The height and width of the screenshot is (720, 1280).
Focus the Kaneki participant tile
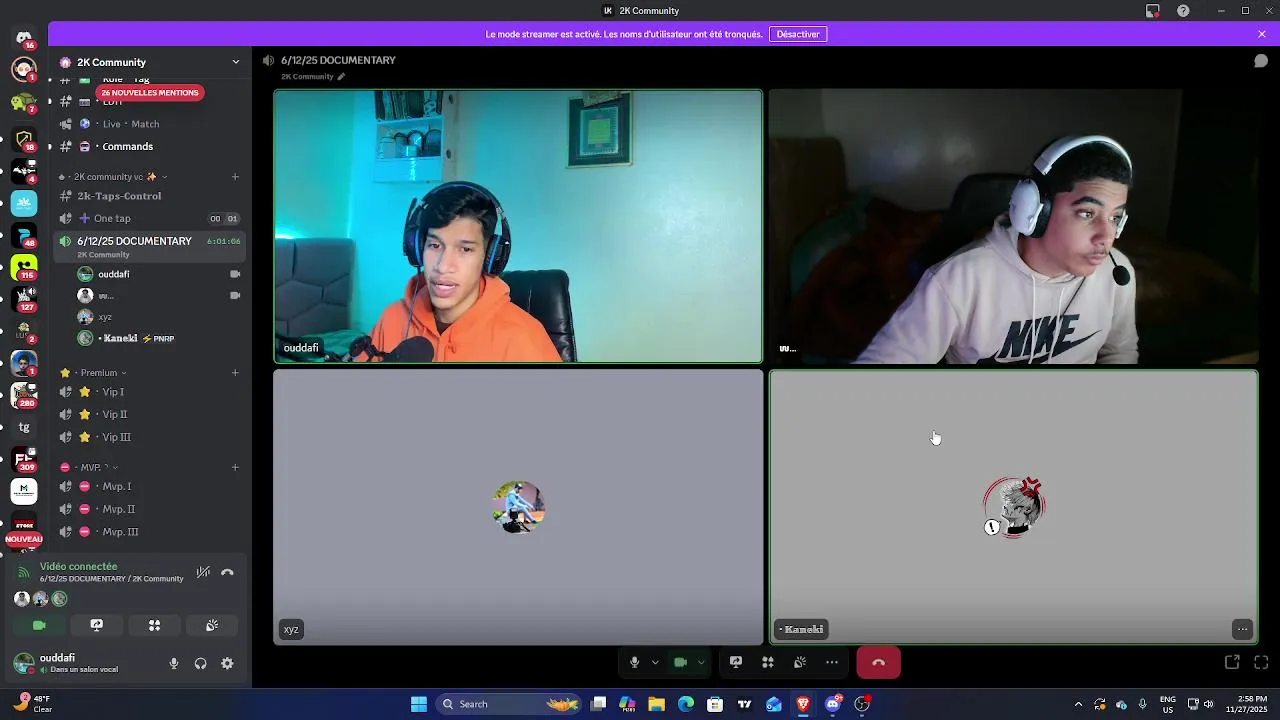tap(1014, 507)
